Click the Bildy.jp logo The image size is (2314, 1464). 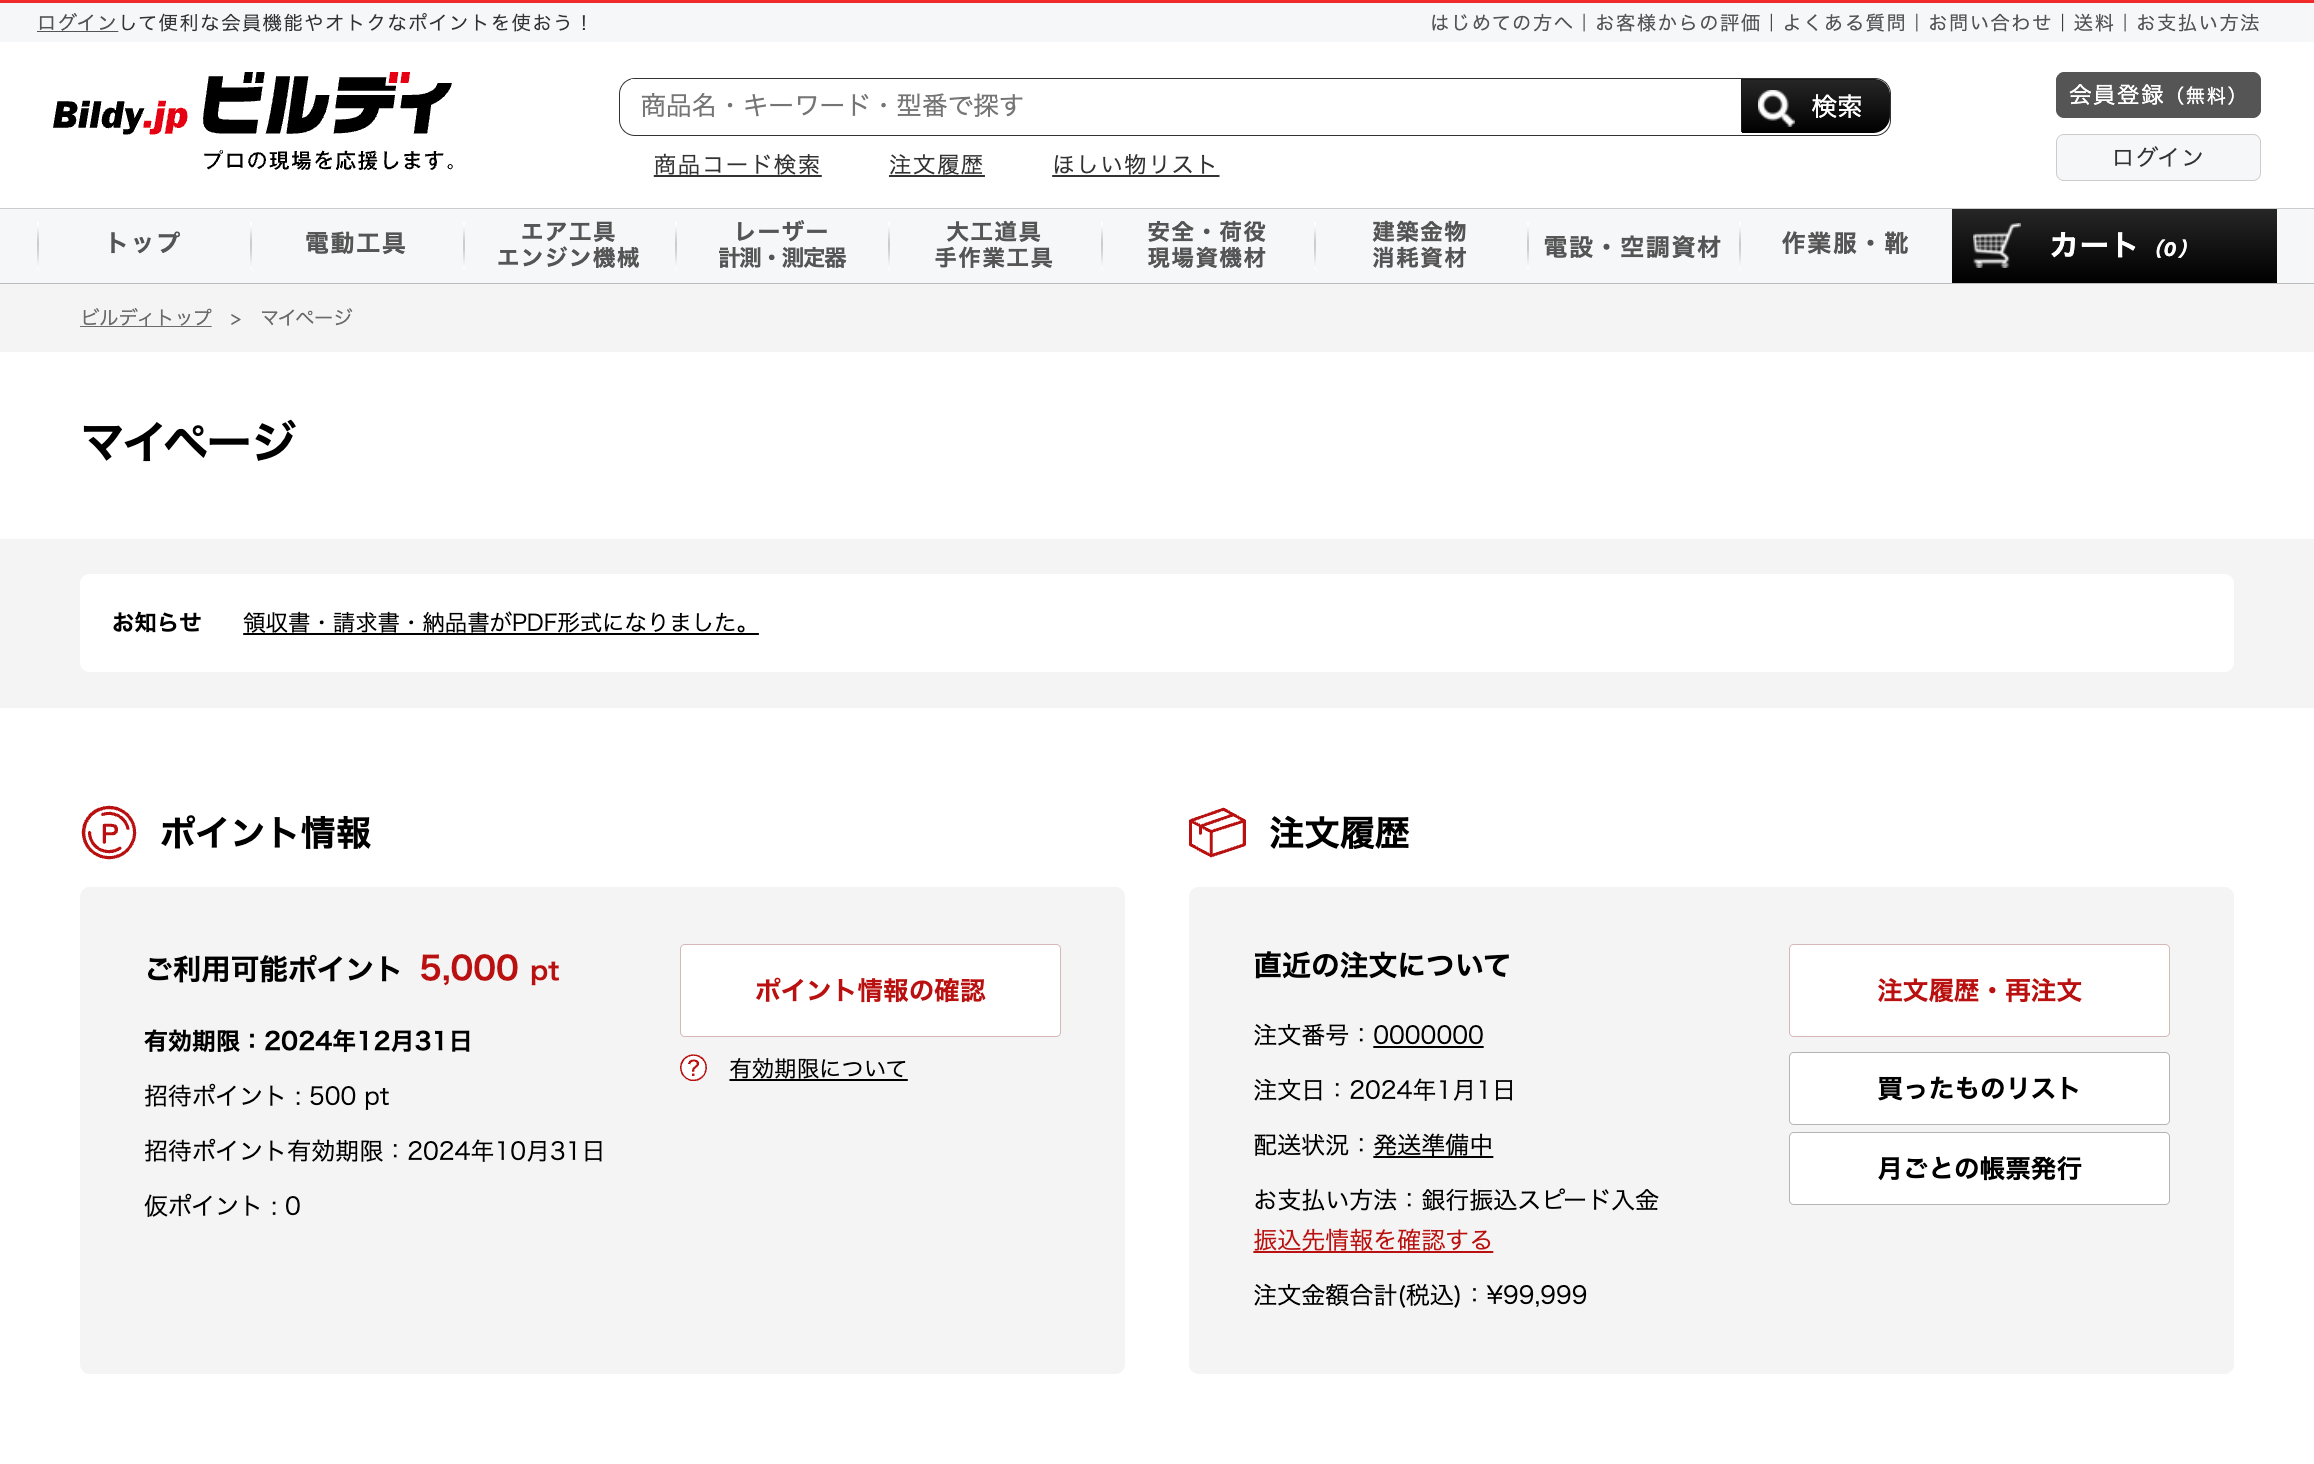pos(252,106)
